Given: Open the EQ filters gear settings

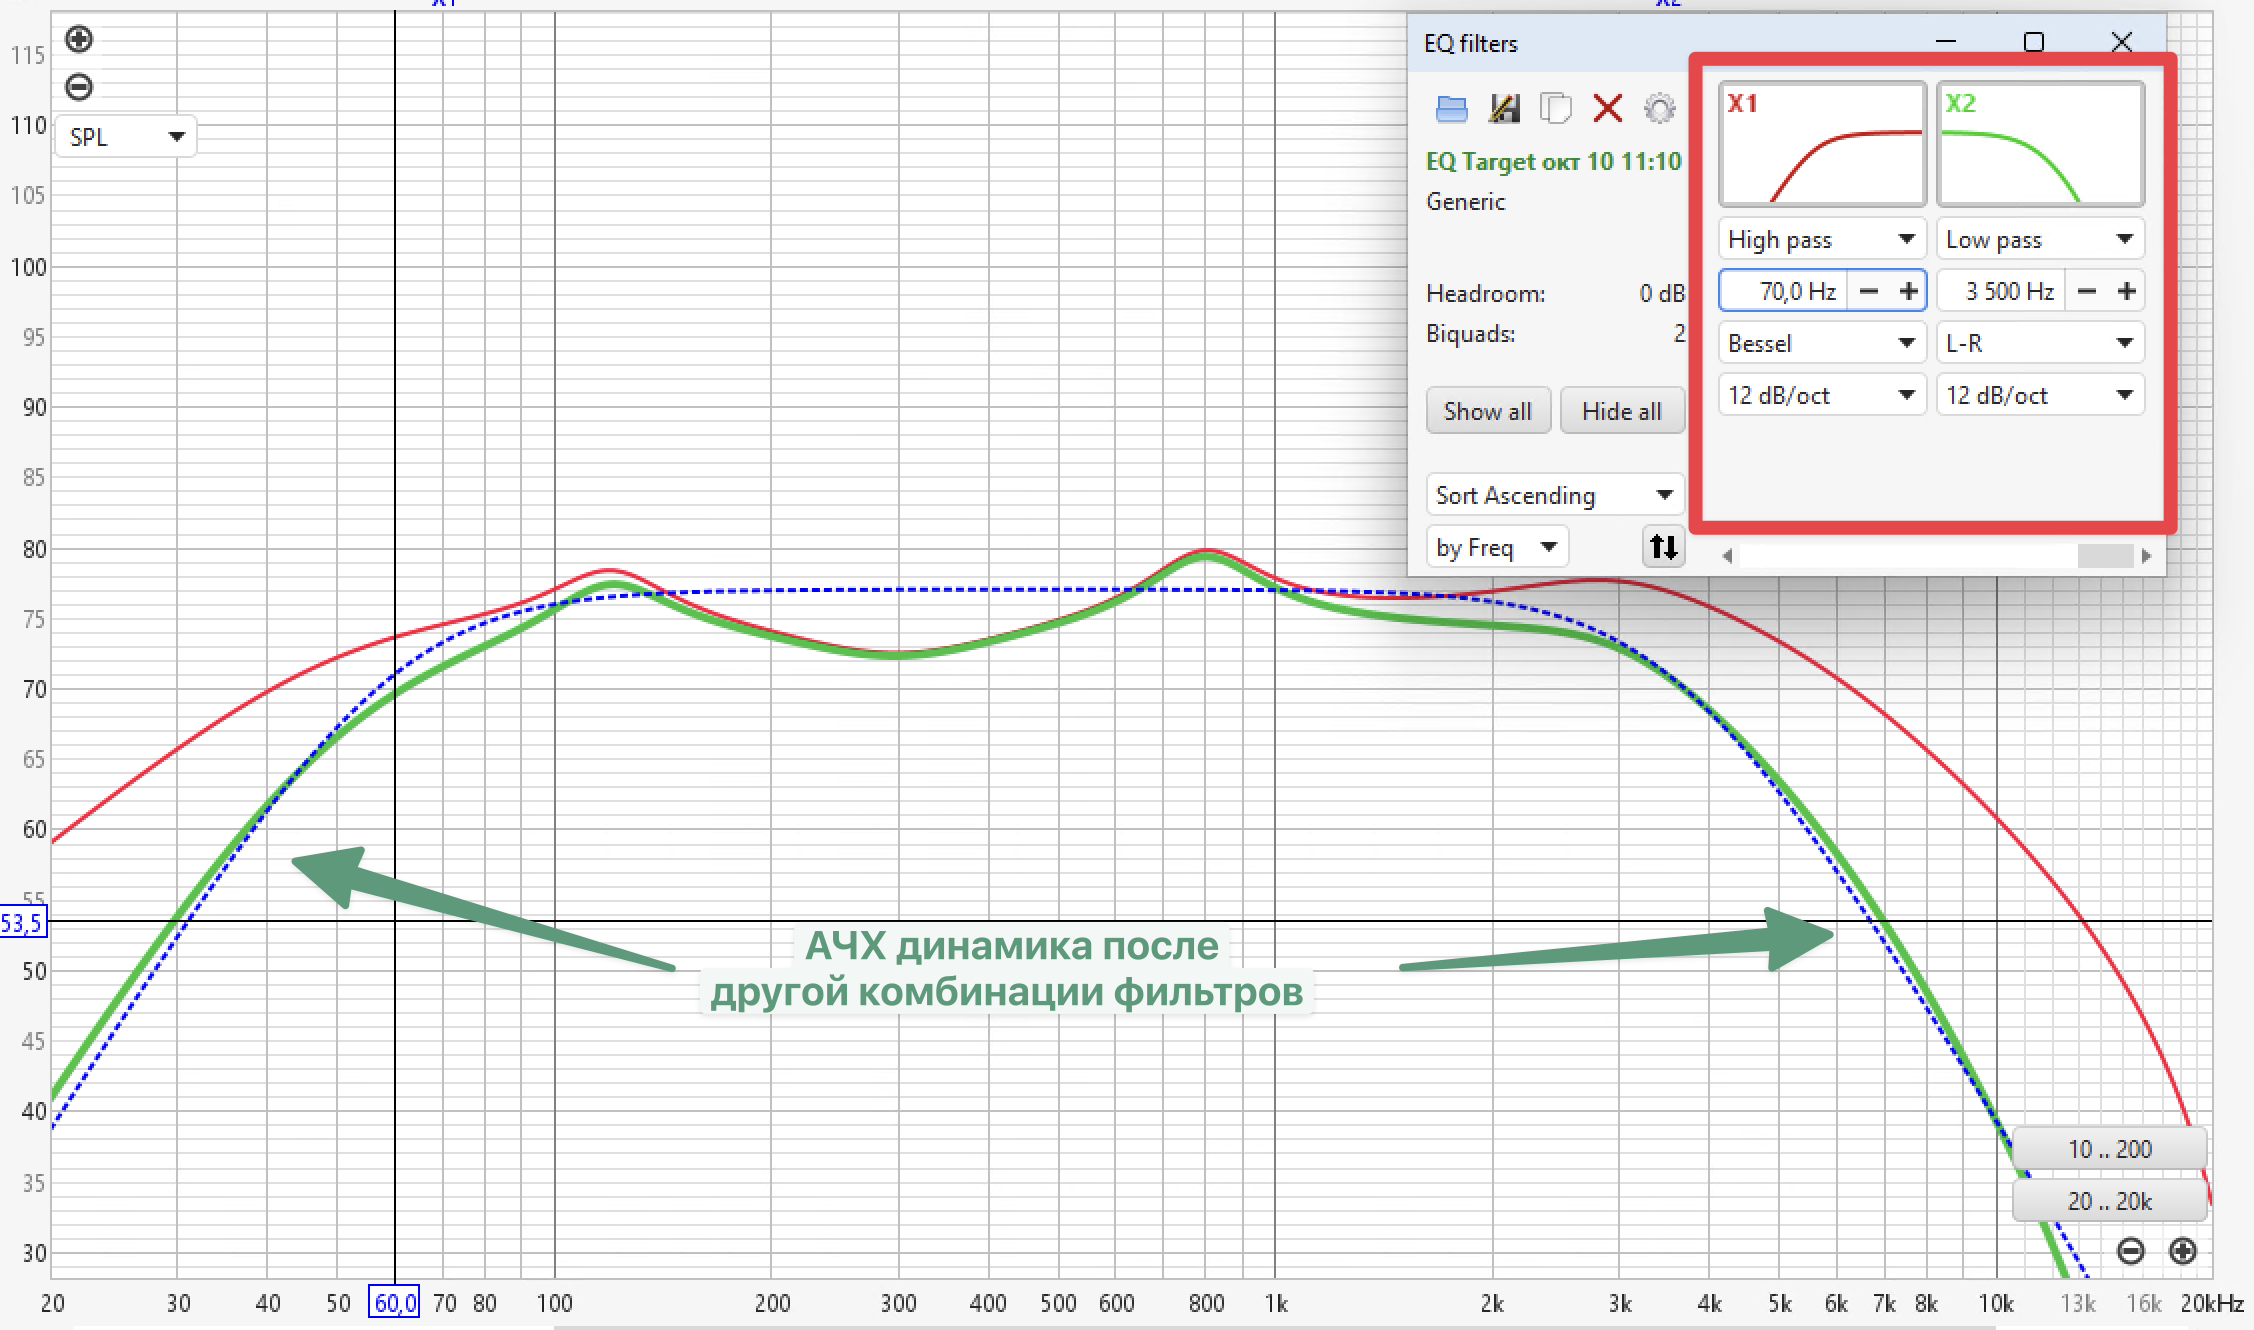Looking at the screenshot, I should (1659, 108).
